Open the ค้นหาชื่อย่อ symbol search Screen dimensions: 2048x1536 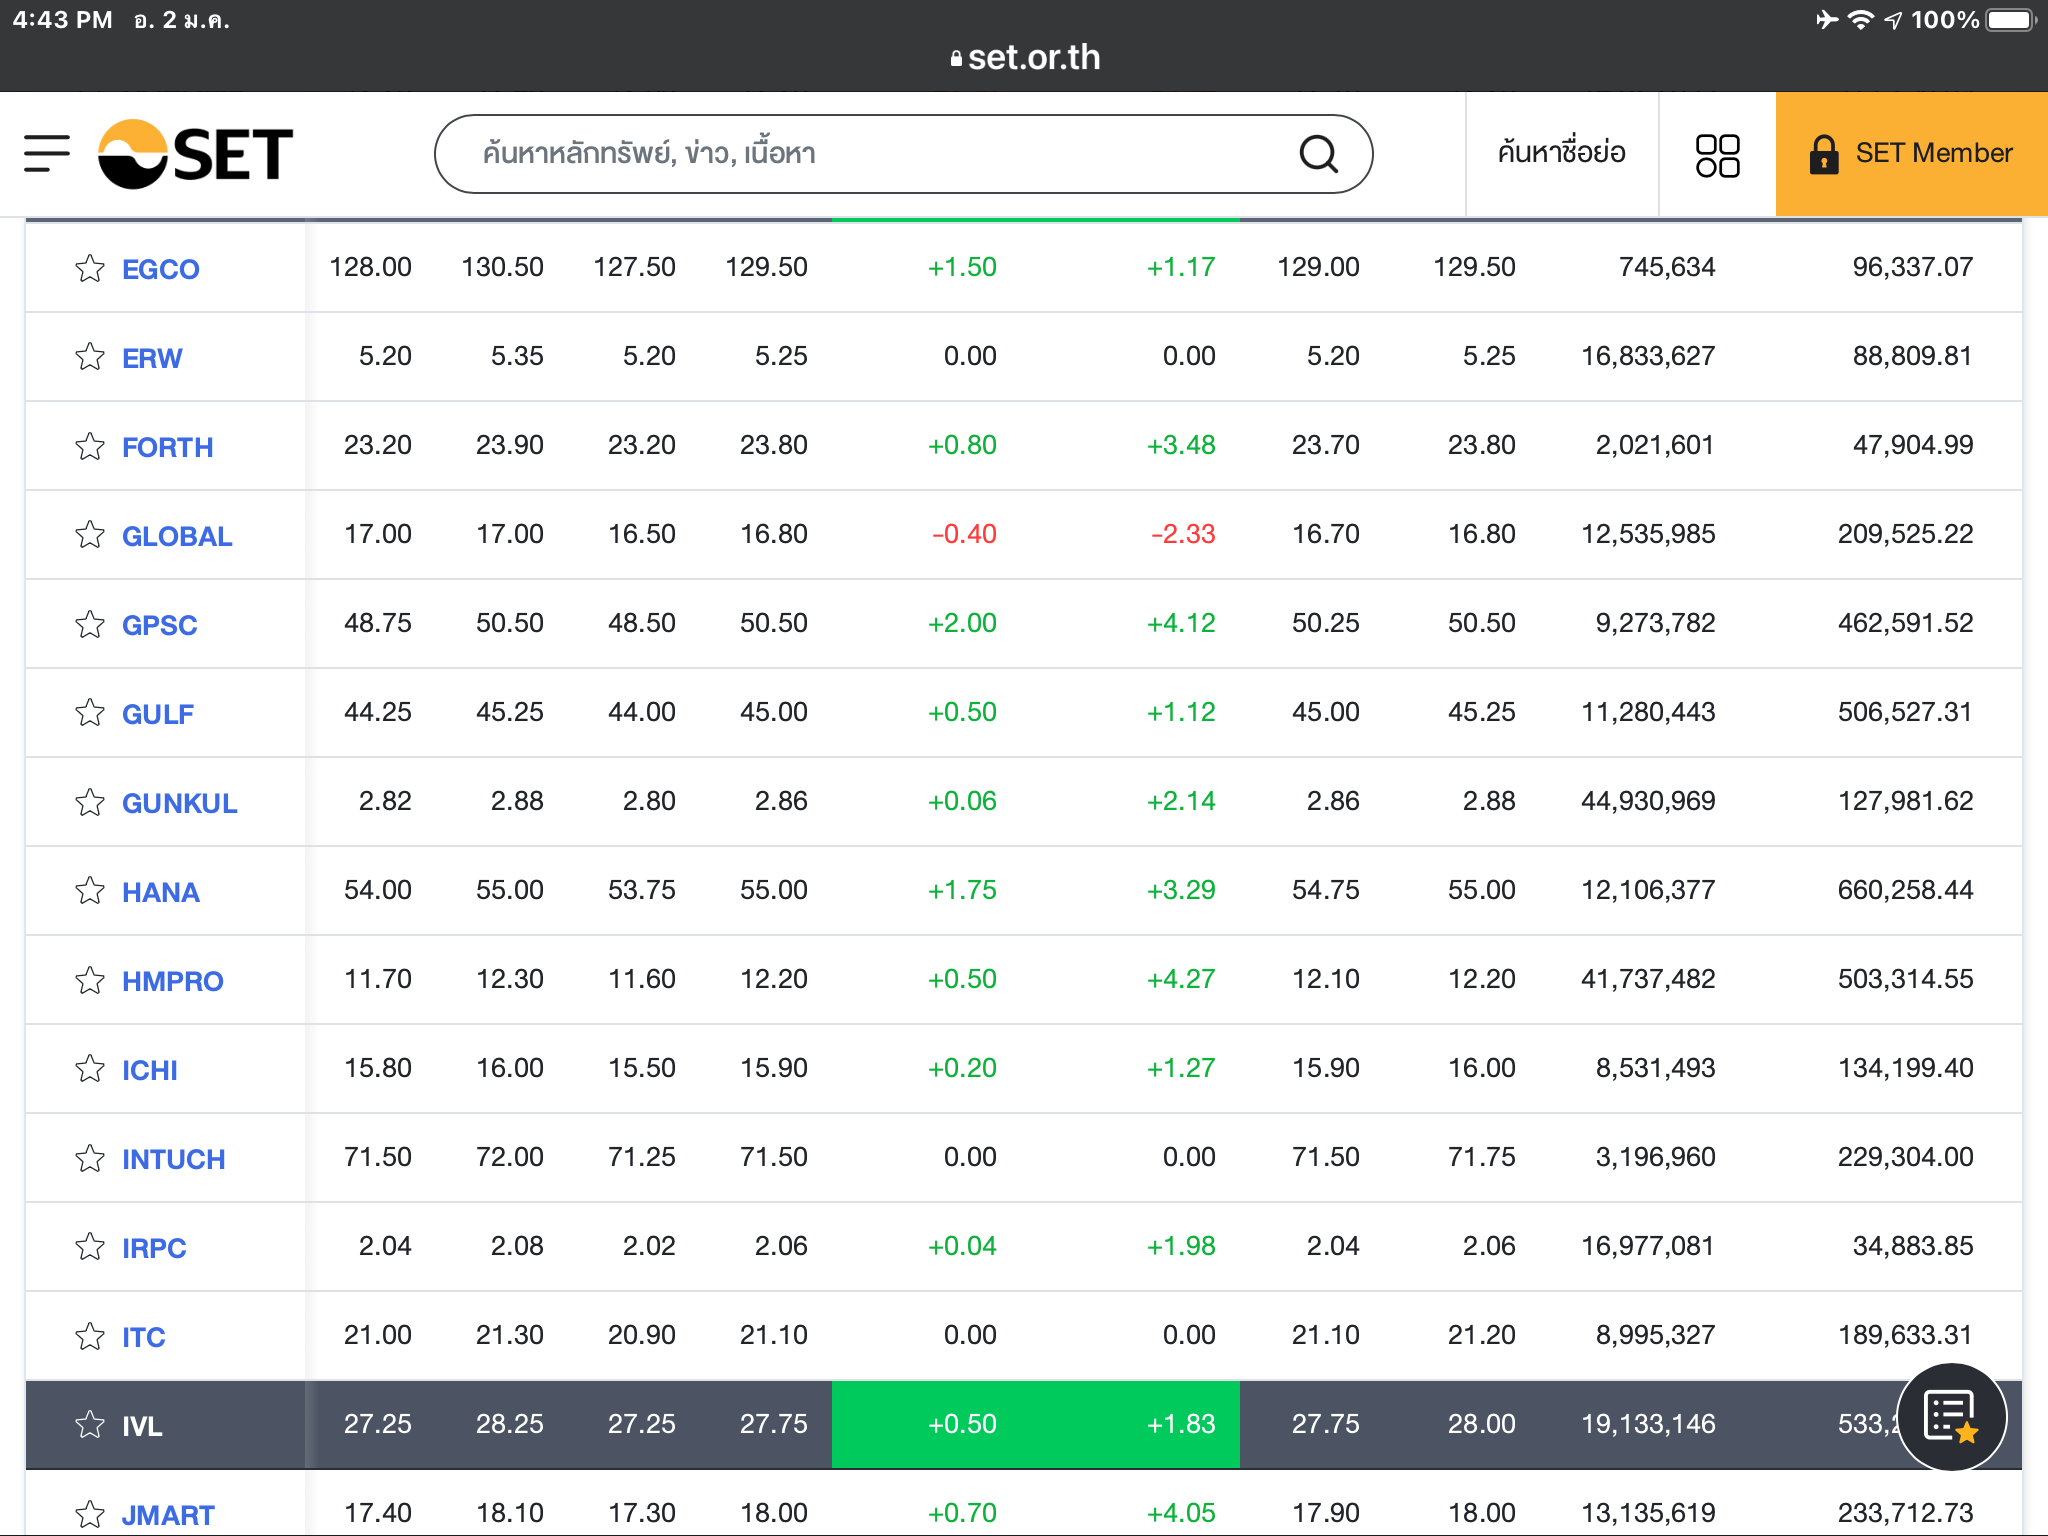tap(1561, 154)
